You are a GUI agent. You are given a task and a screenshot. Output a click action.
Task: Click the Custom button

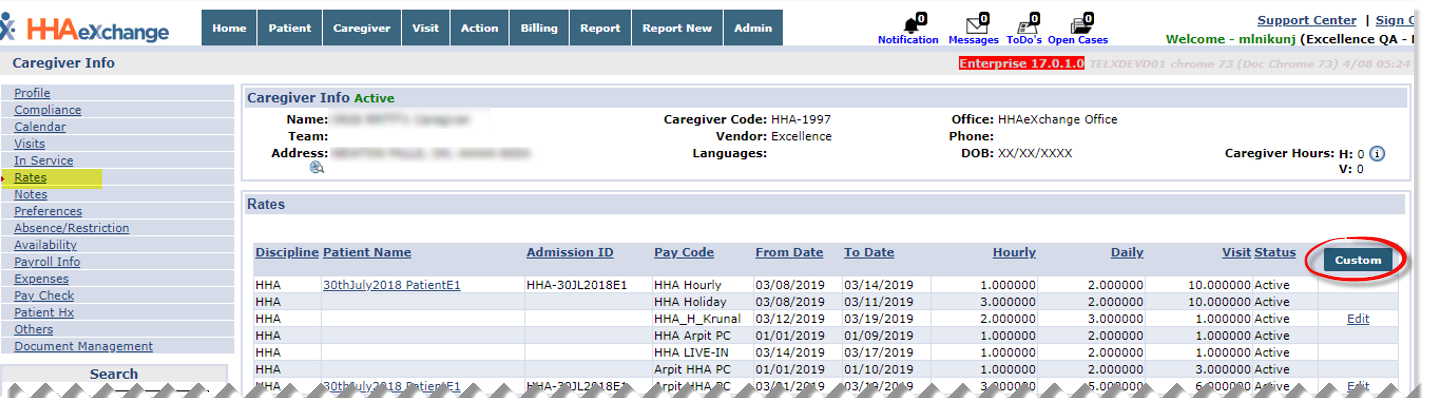[x=1358, y=260]
